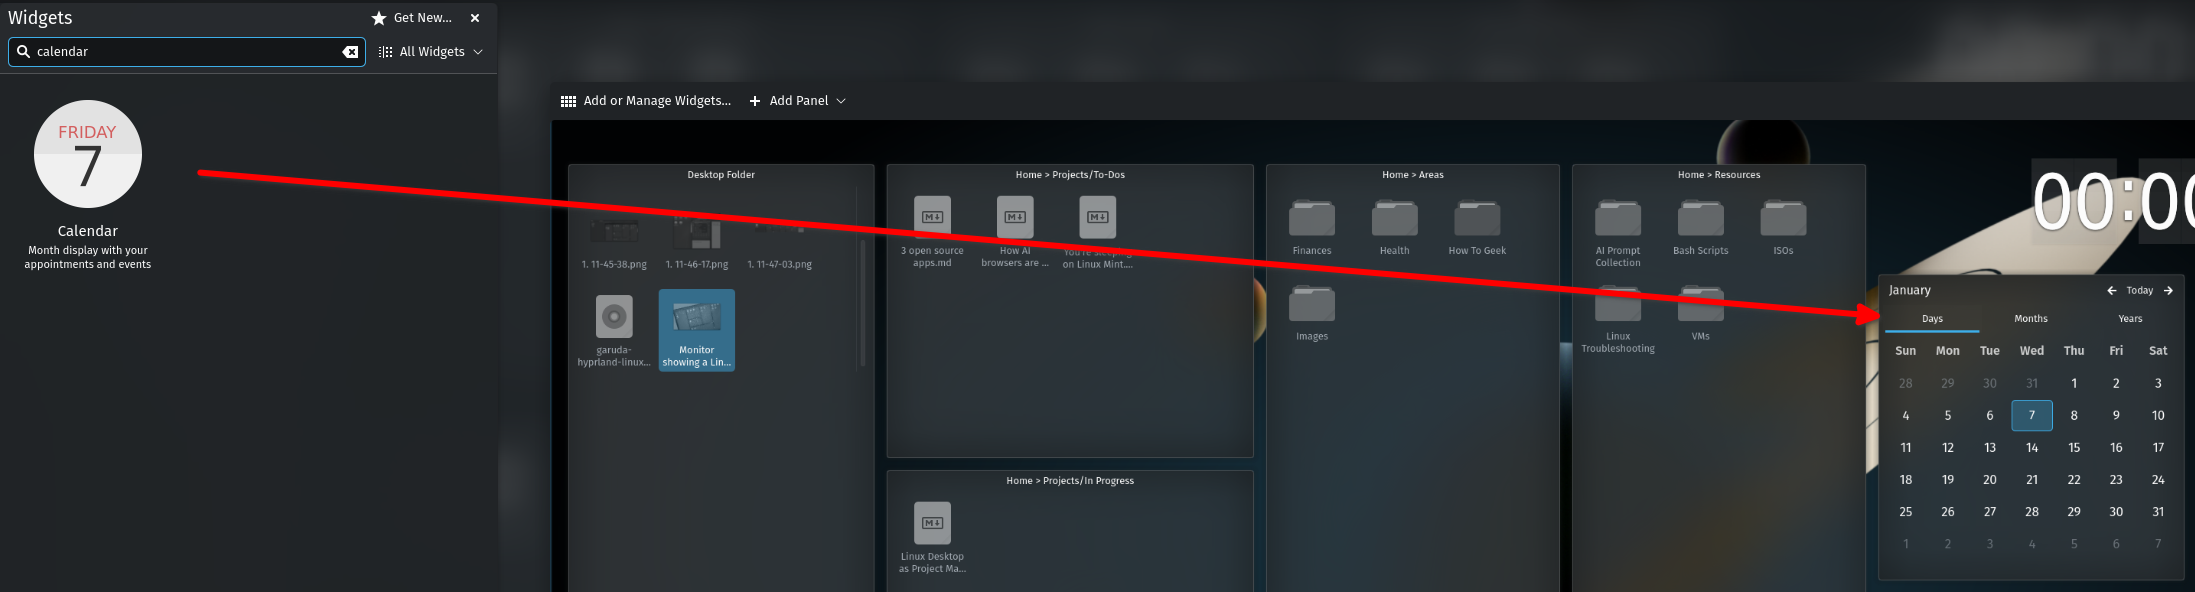Select January 7 in calendar
Viewport: 2195px width, 592px height.
tap(2032, 415)
